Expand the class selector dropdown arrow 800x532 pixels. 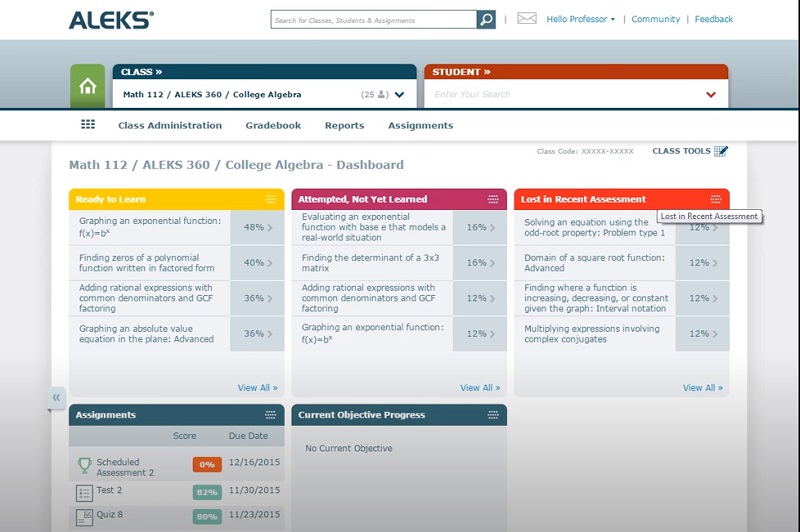(x=399, y=95)
